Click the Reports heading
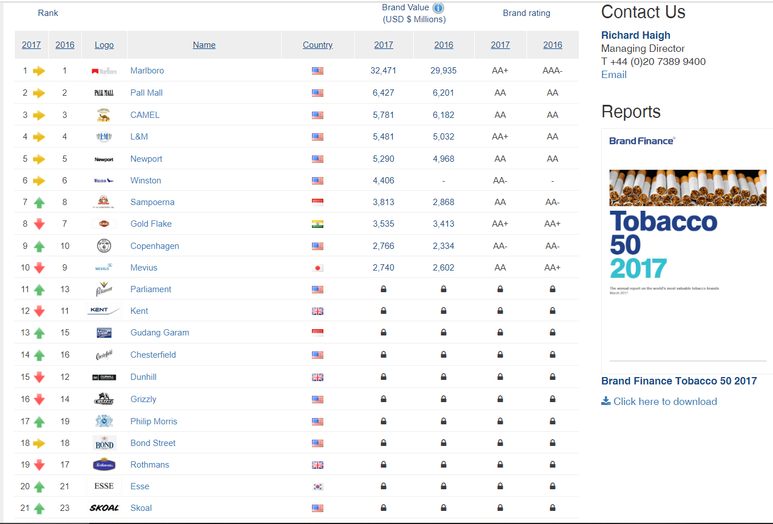Screen dimensions: 773x524 [x=631, y=112]
